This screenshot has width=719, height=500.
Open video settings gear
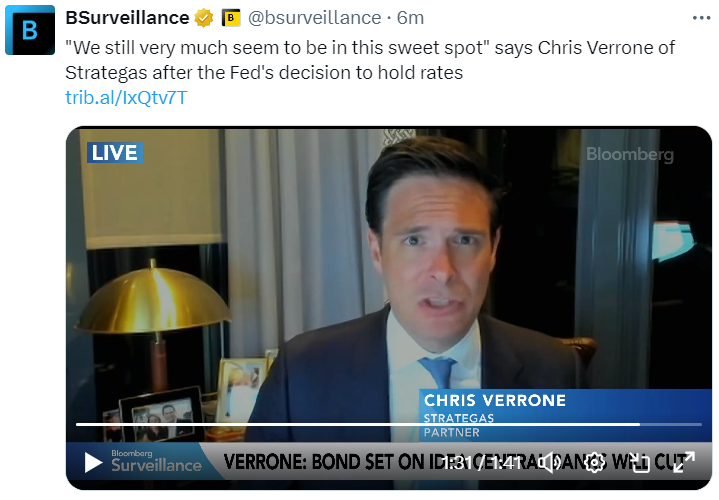(x=595, y=462)
